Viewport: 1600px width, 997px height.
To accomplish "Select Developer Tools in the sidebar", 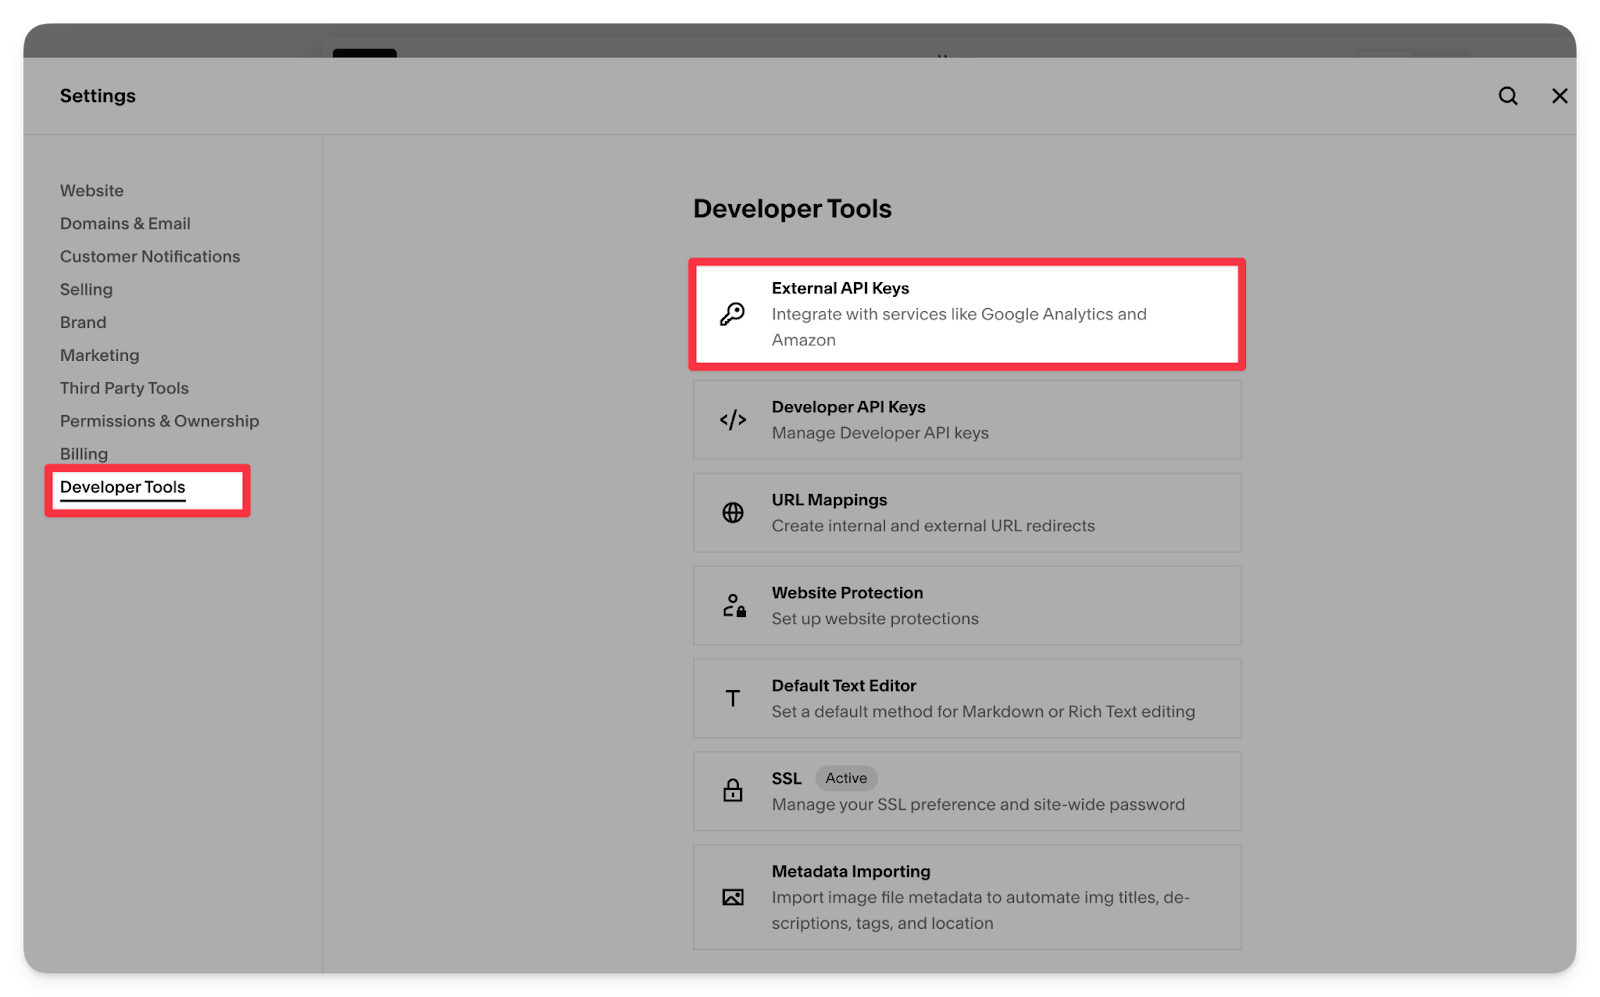I will (123, 488).
